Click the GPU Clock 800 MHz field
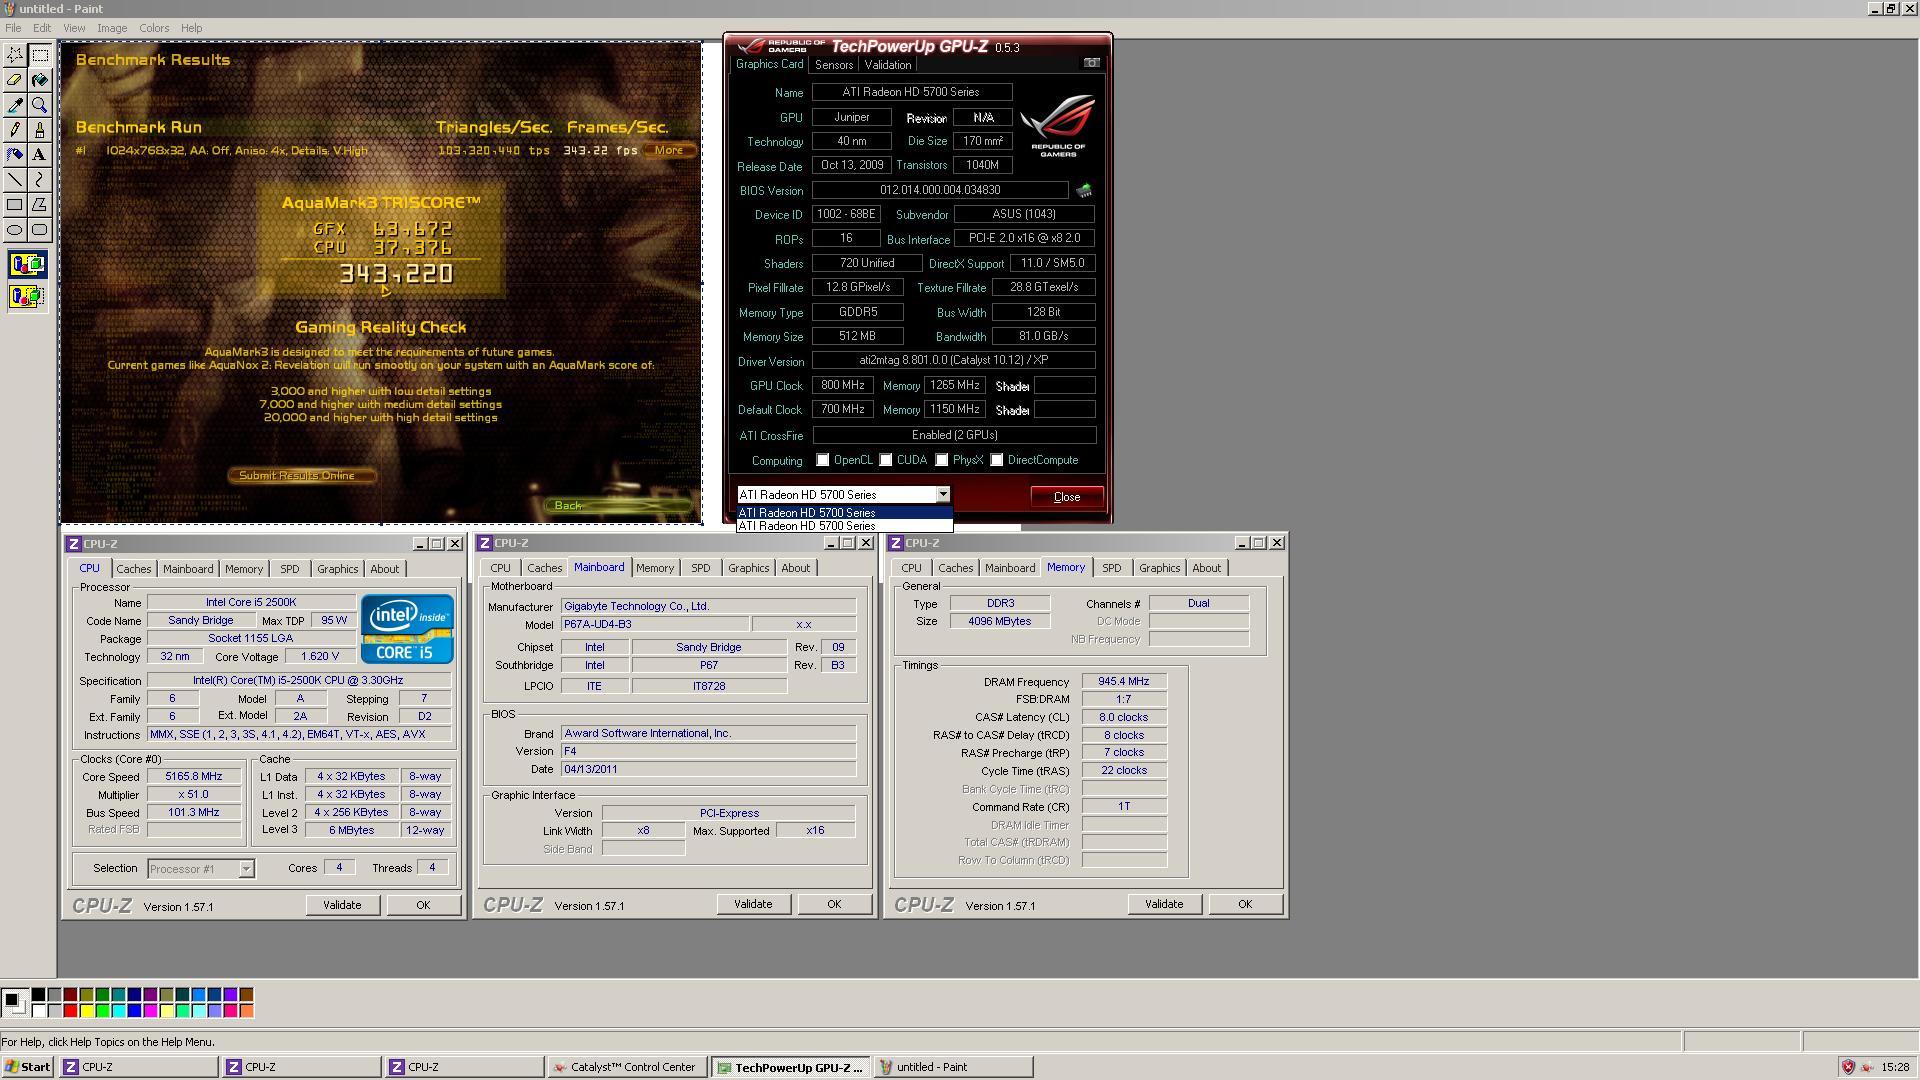 pos(843,386)
